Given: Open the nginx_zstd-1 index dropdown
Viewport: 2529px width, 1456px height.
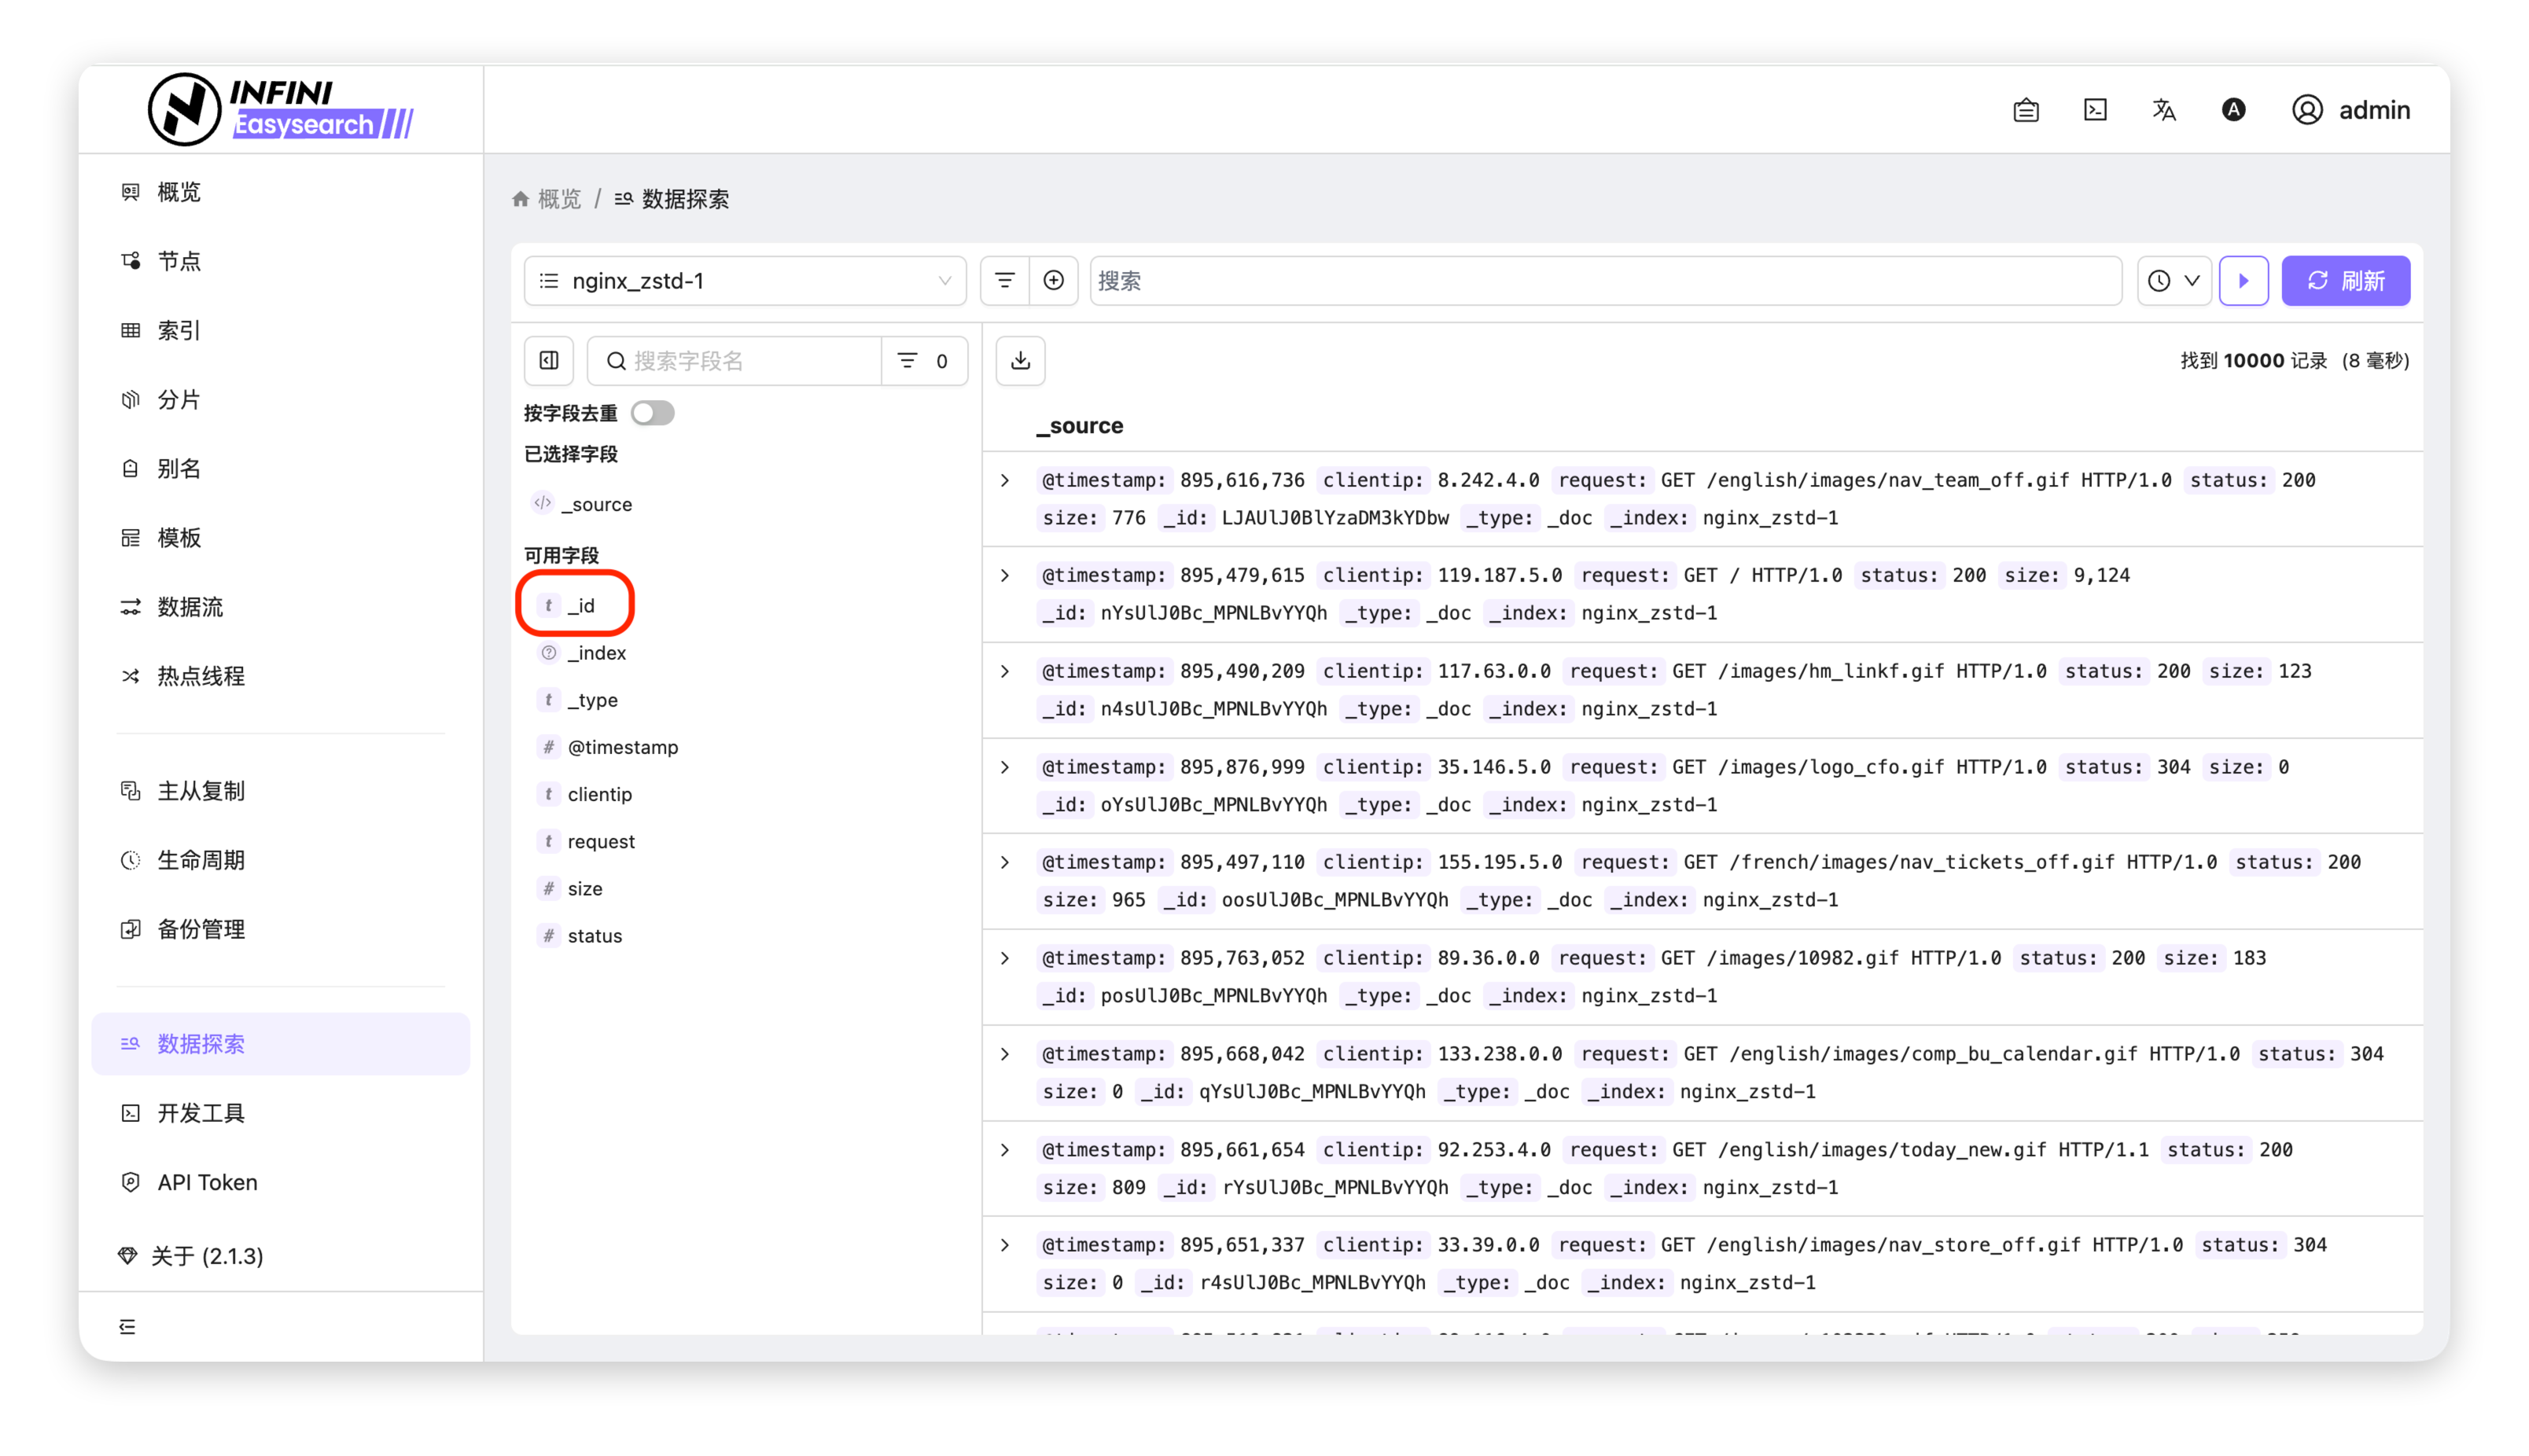Looking at the screenshot, I should pos(745,281).
